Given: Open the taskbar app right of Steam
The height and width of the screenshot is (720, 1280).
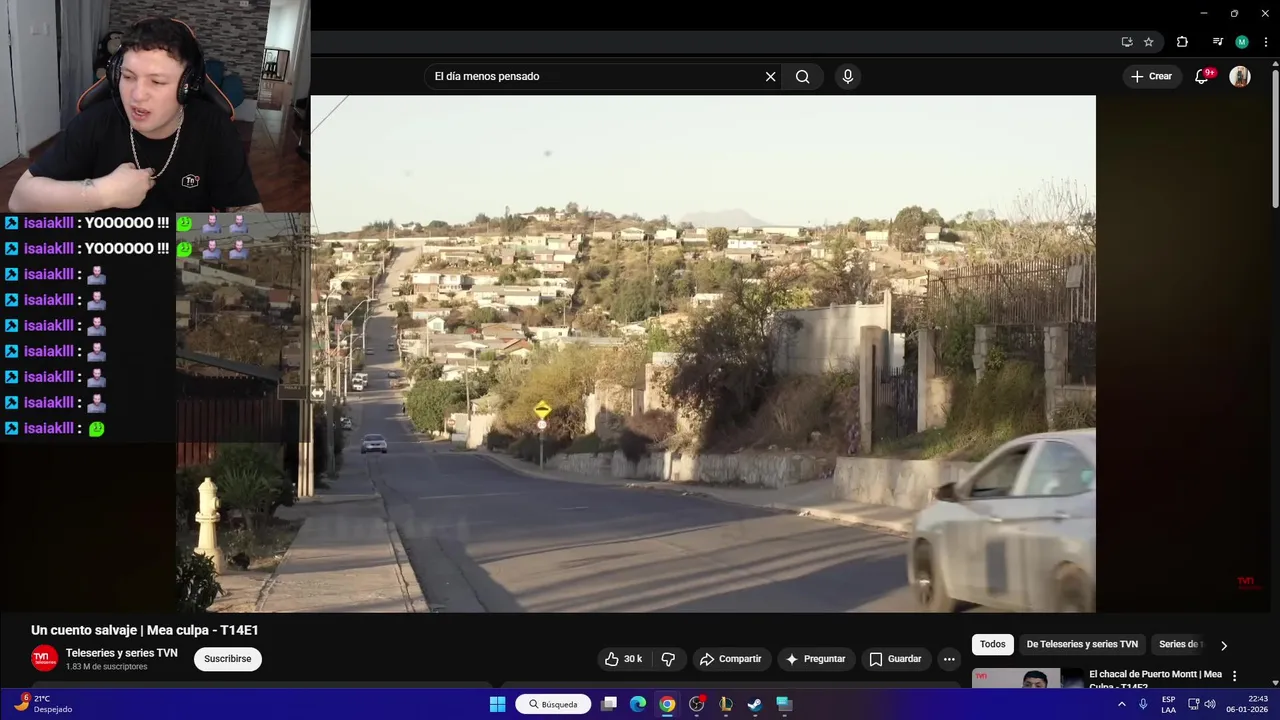Looking at the screenshot, I should tap(784, 704).
